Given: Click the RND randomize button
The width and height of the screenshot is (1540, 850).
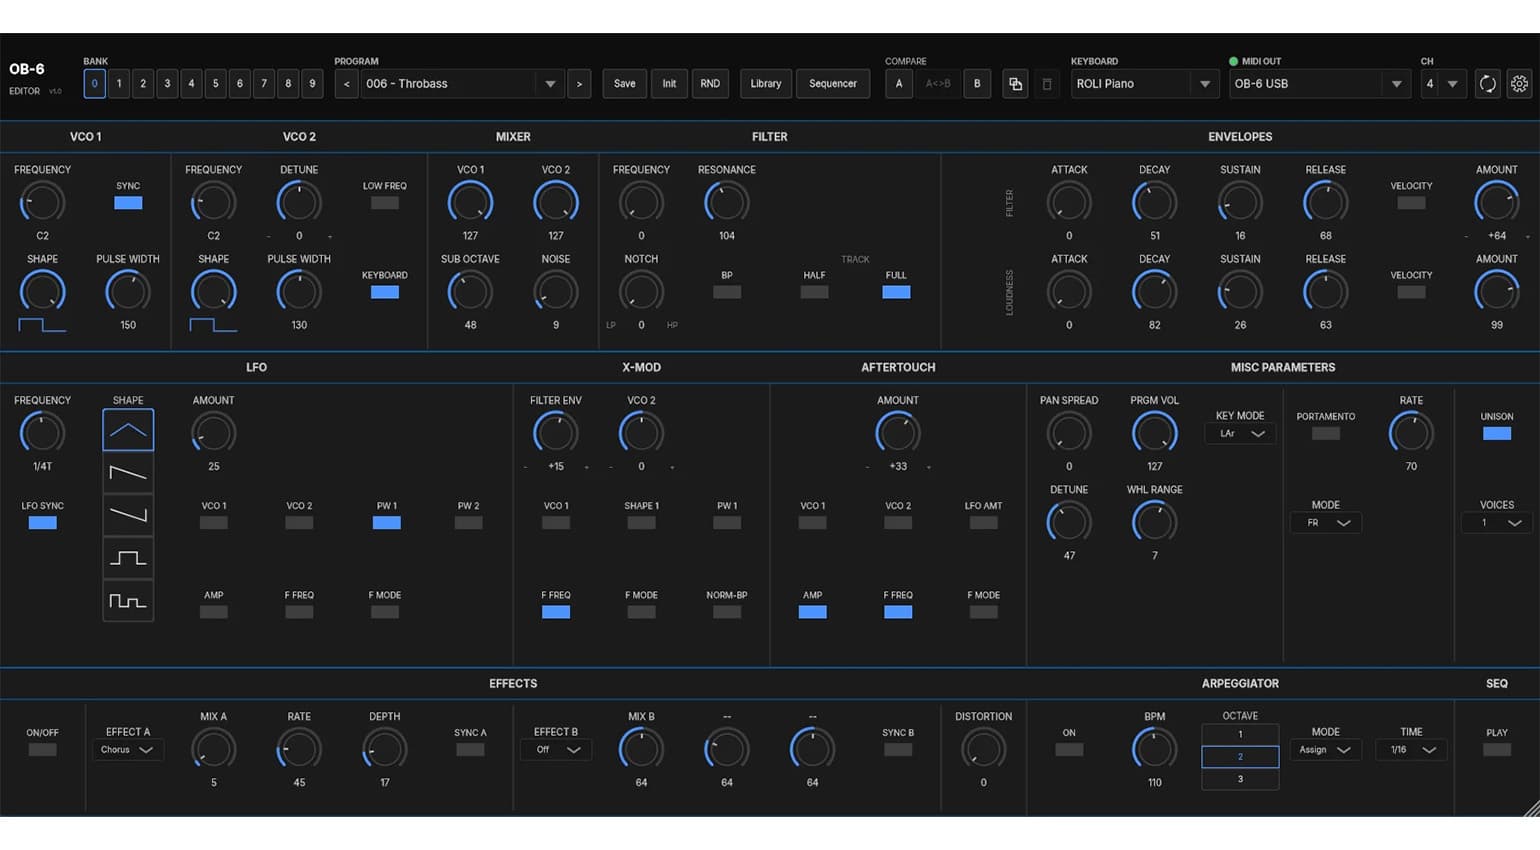Looking at the screenshot, I should coord(710,84).
